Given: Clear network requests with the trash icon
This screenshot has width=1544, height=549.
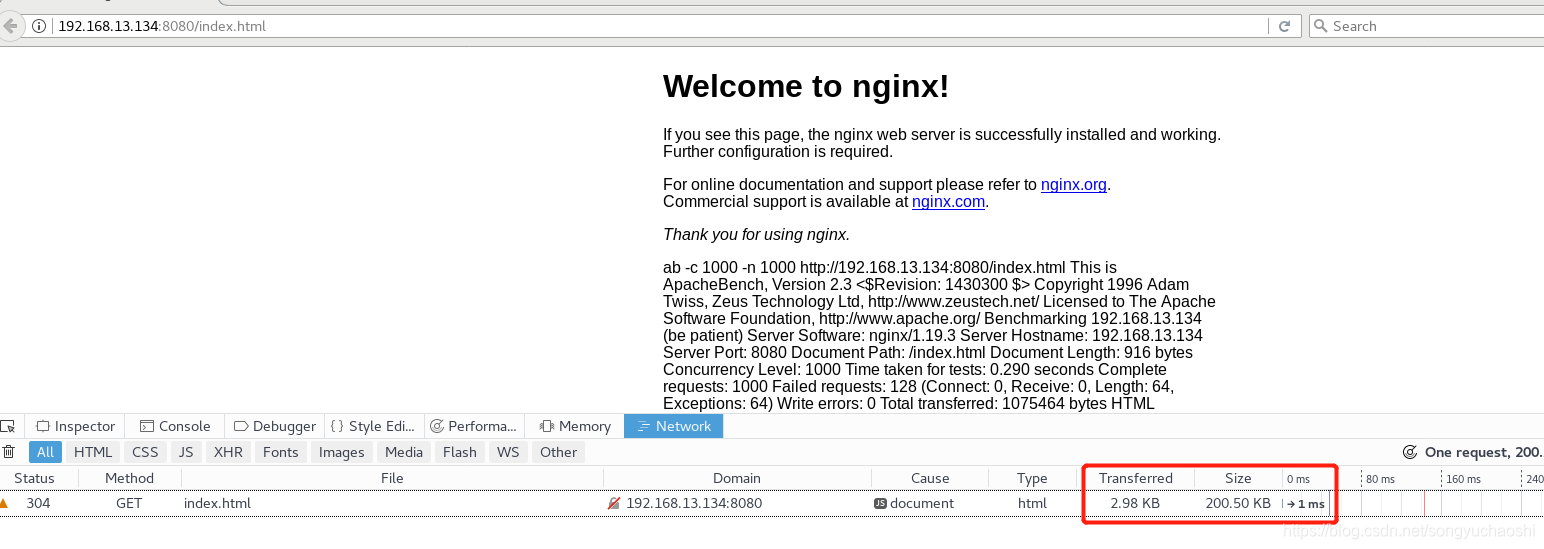Looking at the screenshot, I should coord(9,452).
